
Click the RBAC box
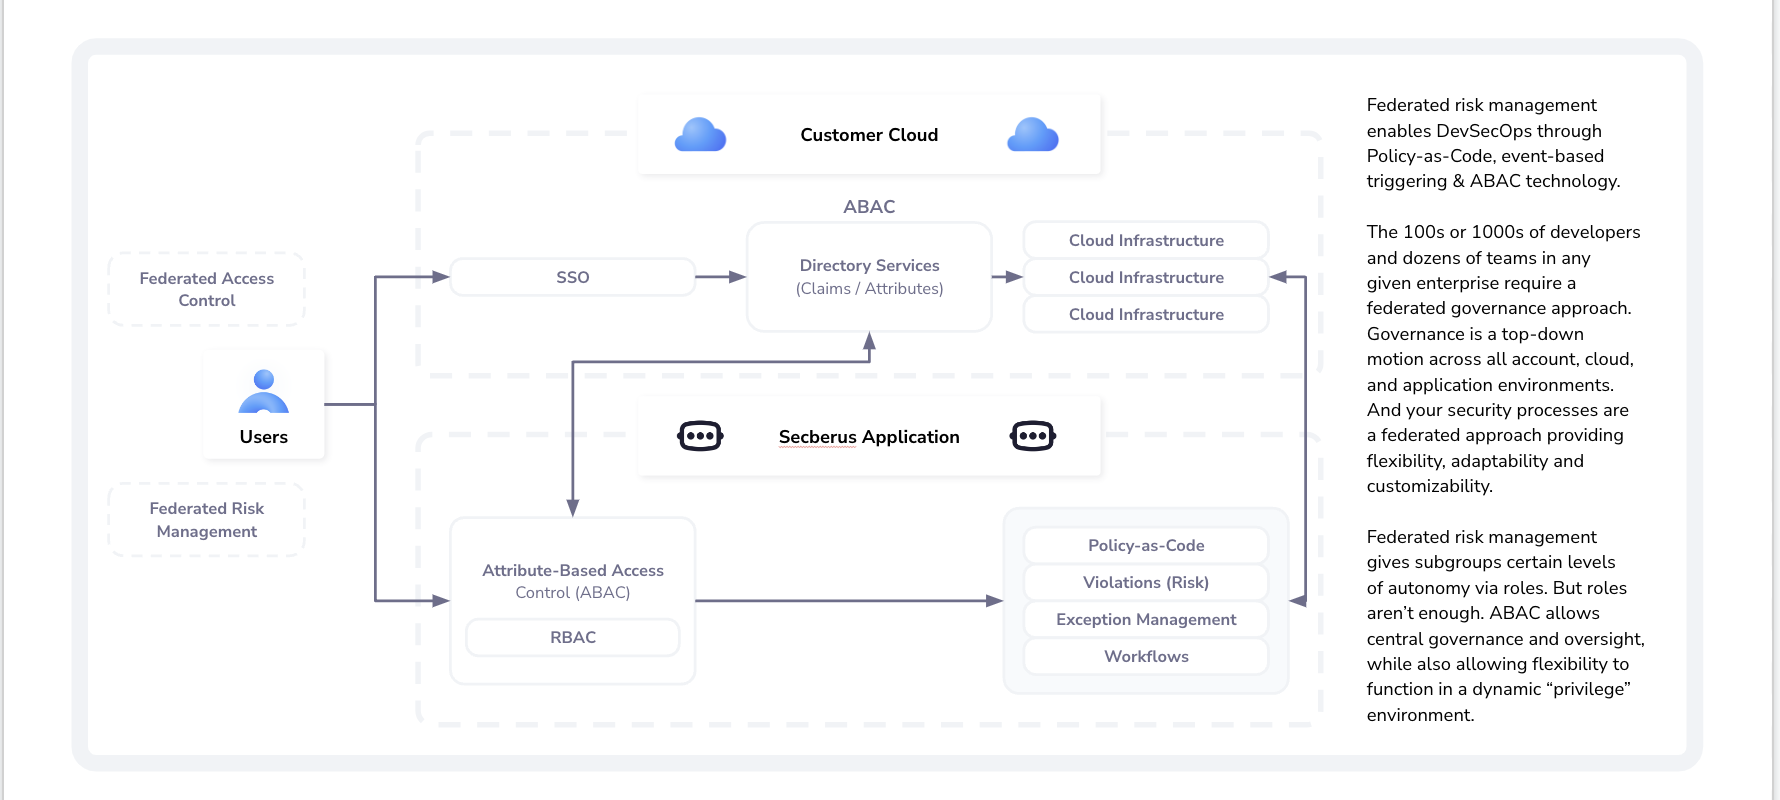pyautogui.click(x=573, y=637)
